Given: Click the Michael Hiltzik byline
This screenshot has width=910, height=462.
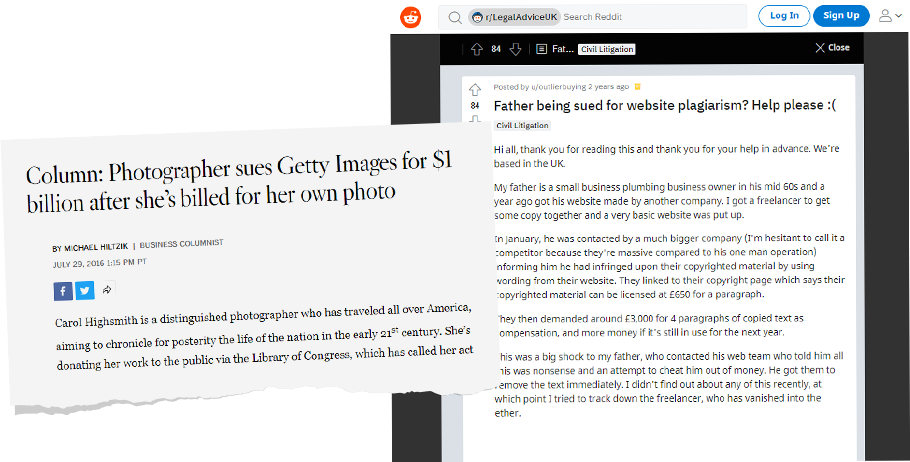Looking at the screenshot, I should (91, 248).
